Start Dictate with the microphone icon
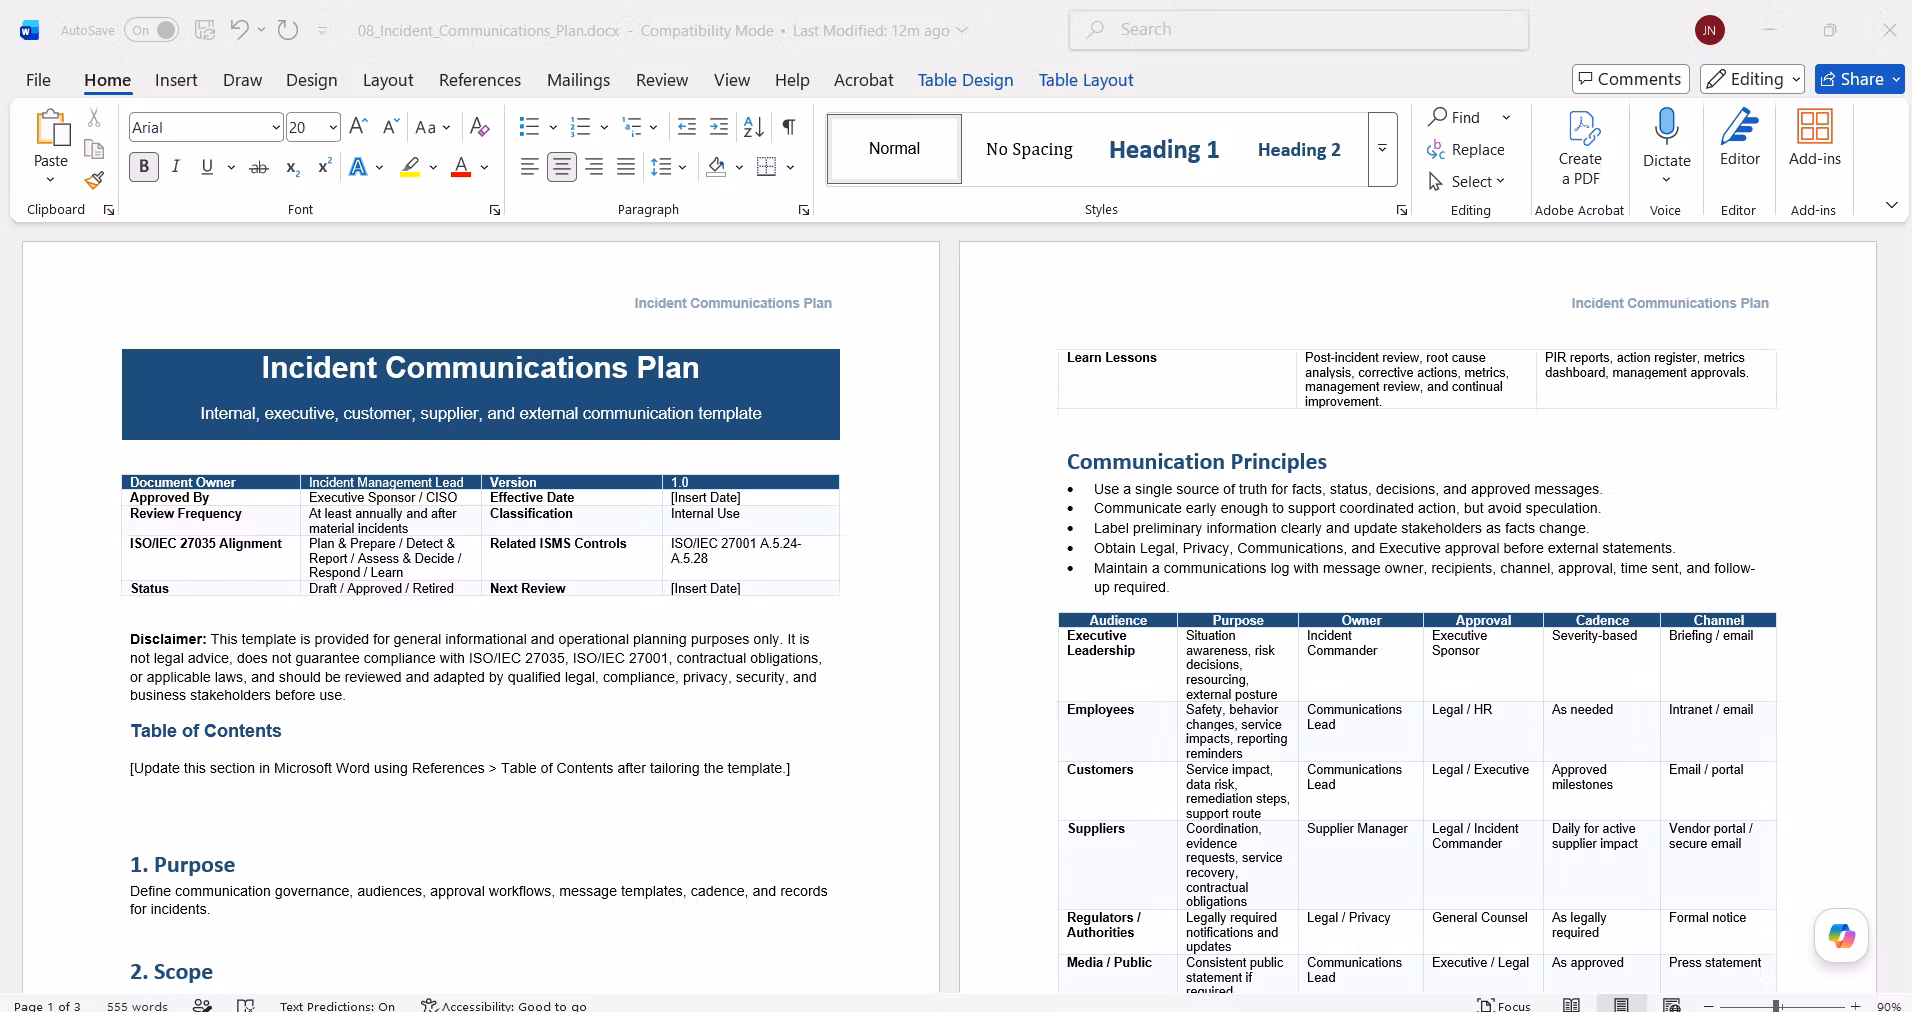1912x1012 pixels. click(1666, 137)
